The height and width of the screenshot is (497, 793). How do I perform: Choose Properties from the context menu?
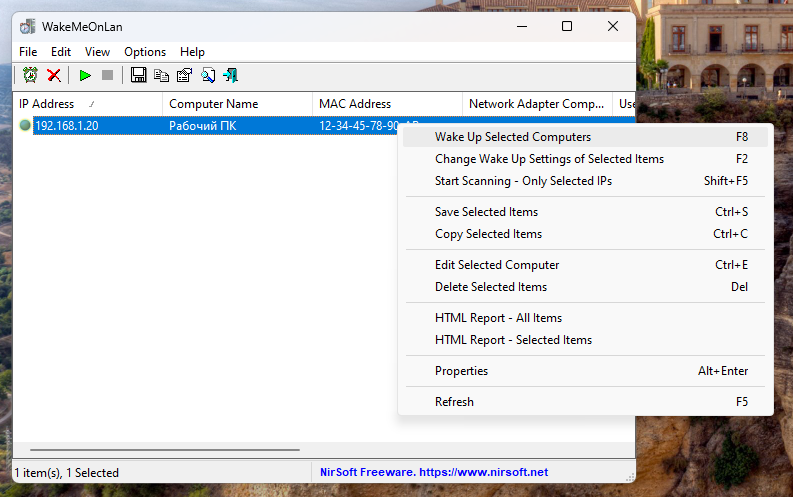pyautogui.click(x=586, y=371)
